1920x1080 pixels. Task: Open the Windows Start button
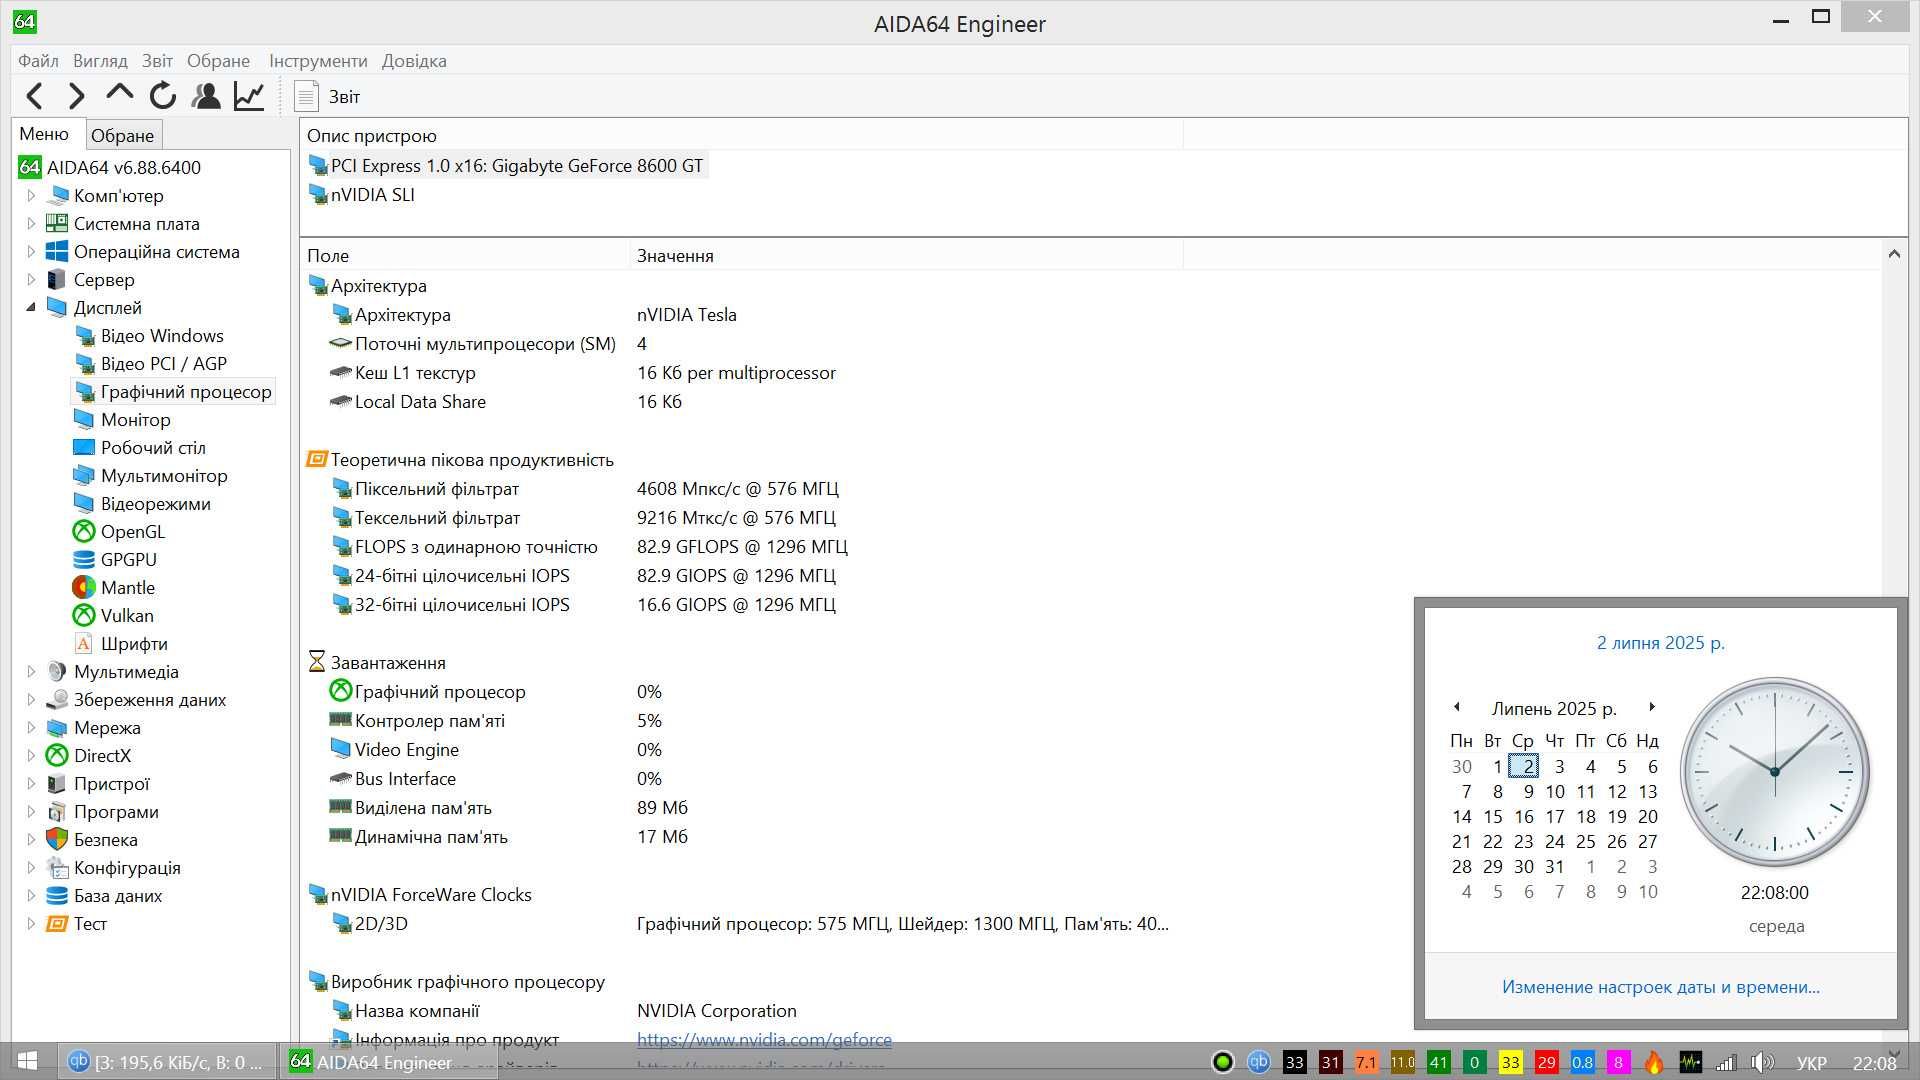coord(27,1061)
